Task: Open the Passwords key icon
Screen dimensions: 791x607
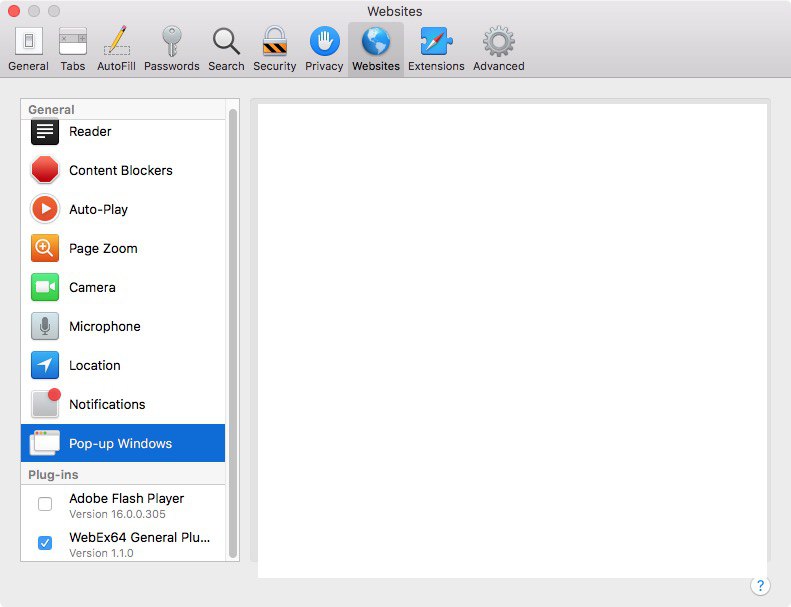Action: coord(172,41)
